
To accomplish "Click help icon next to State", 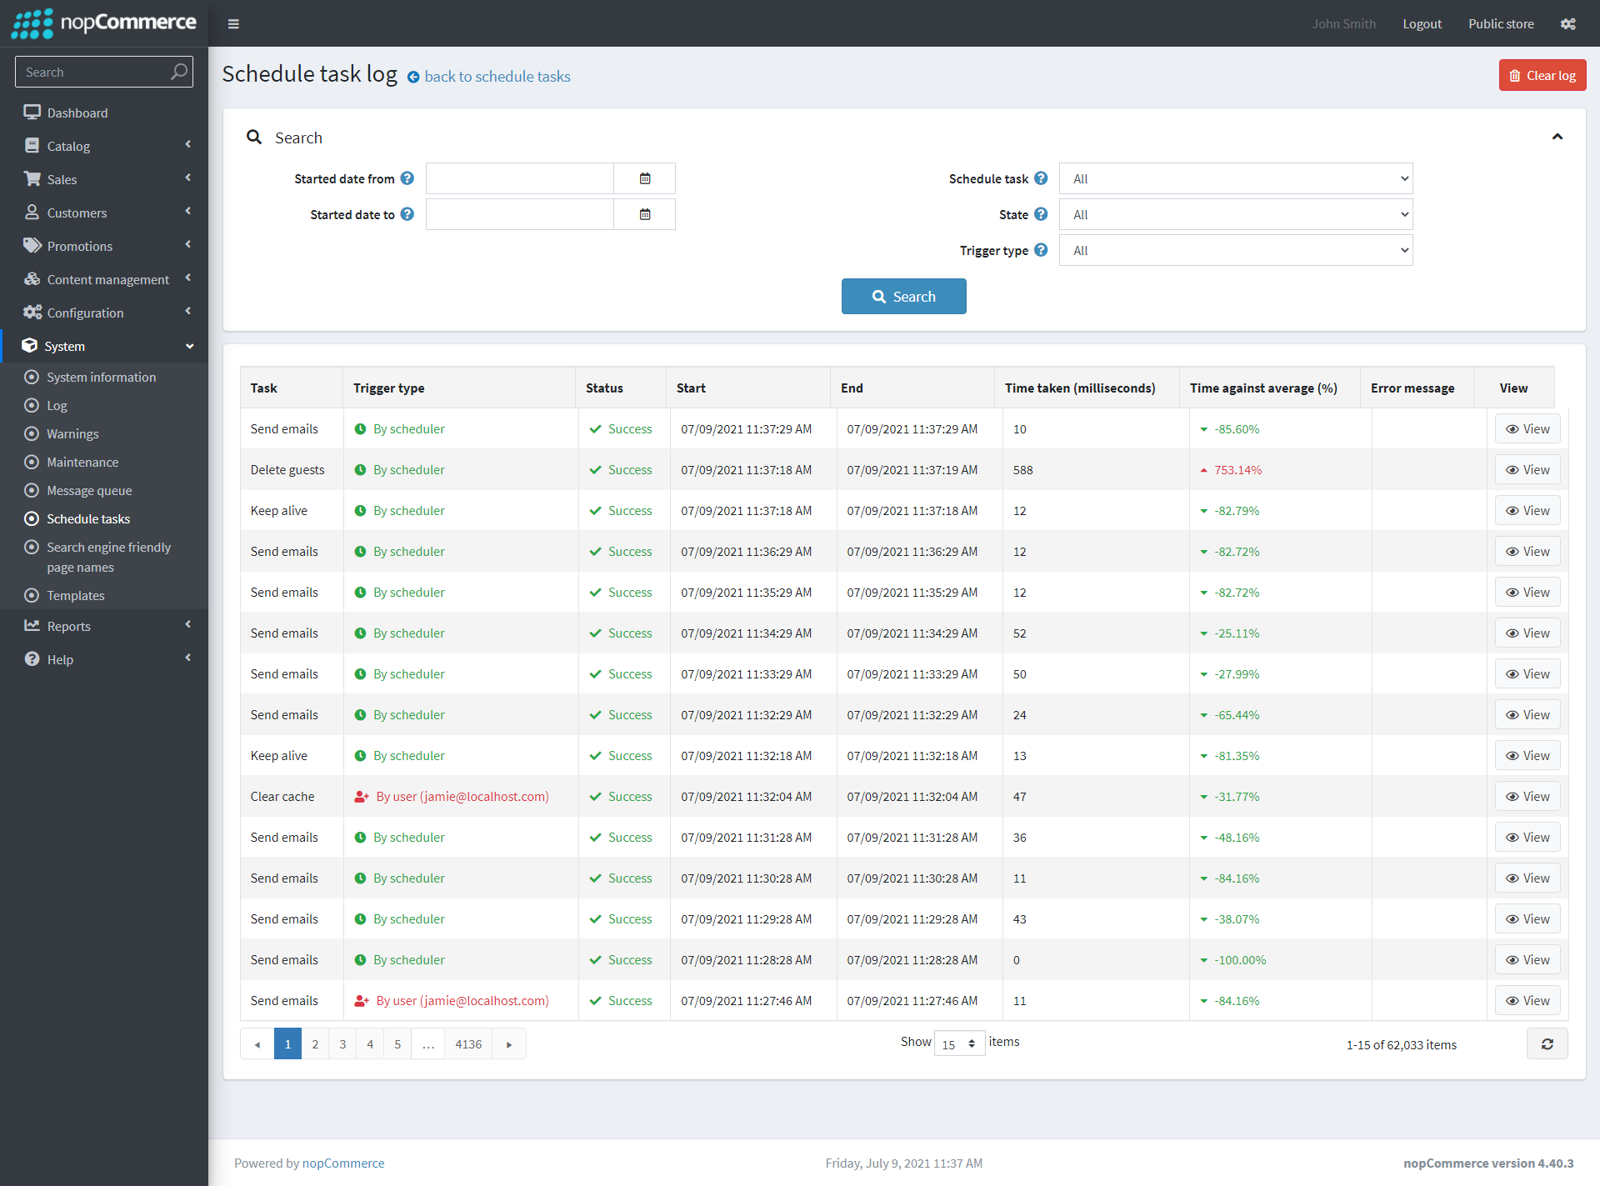I will pos(1041,214).
